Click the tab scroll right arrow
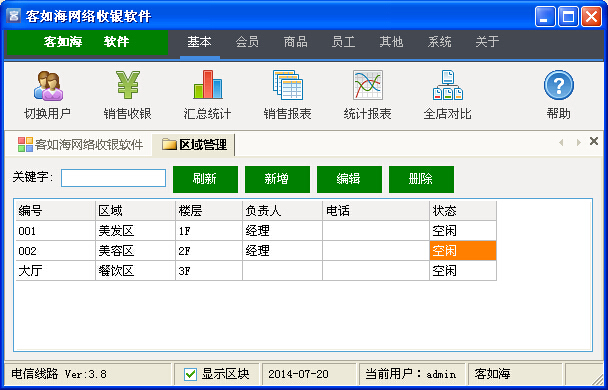Viewport: 608px width, 390px height. [x=579, y=142]
